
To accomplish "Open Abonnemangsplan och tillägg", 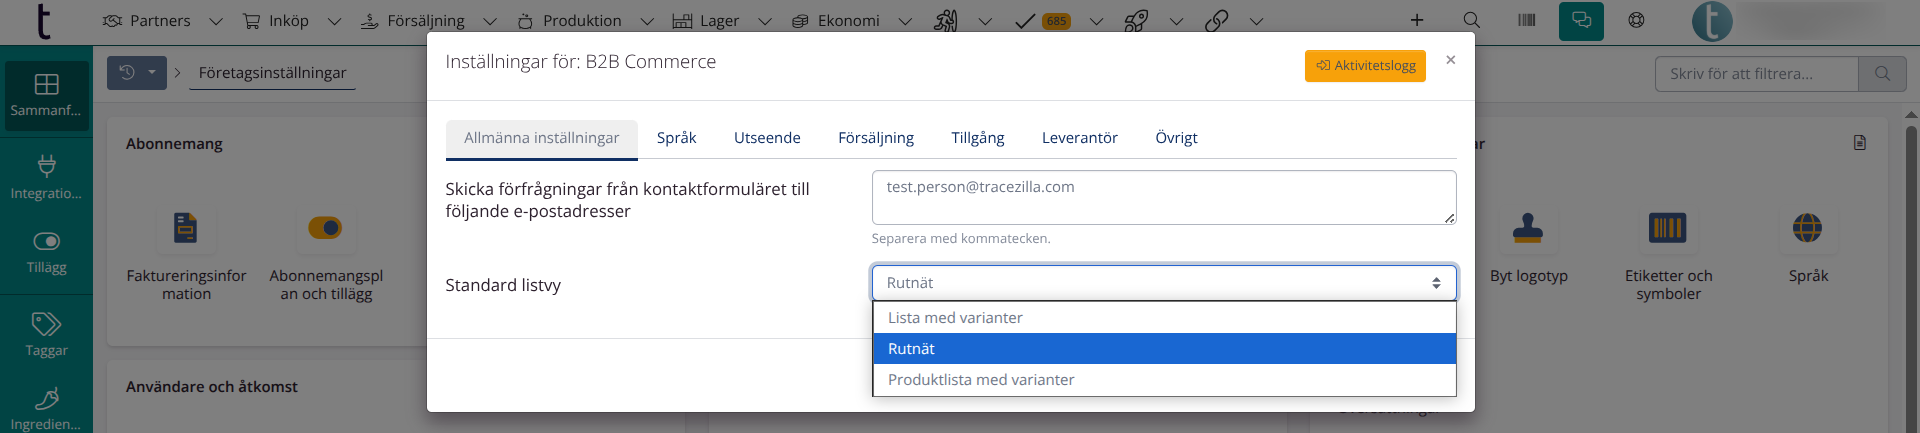I will click(x=326, y=255).
